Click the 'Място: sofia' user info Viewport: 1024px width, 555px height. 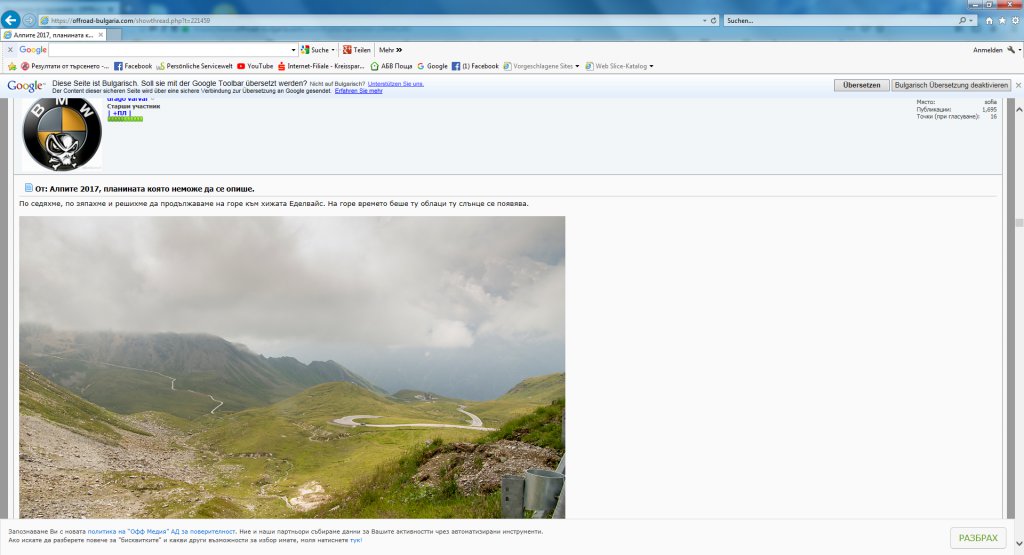tap(957, 103)
